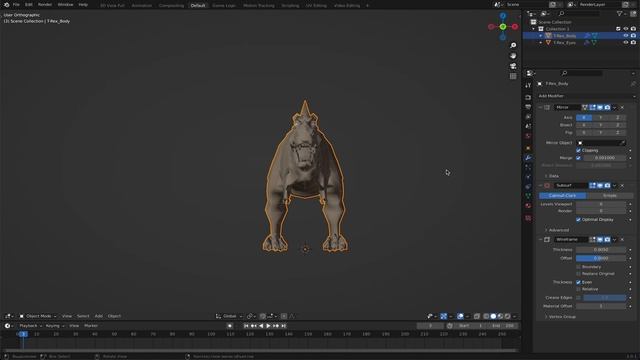The height and width of the screenshot is (360, 640).
Task: Toggle Mirror modifier viewport display
Action: click(x=600, y=107)
